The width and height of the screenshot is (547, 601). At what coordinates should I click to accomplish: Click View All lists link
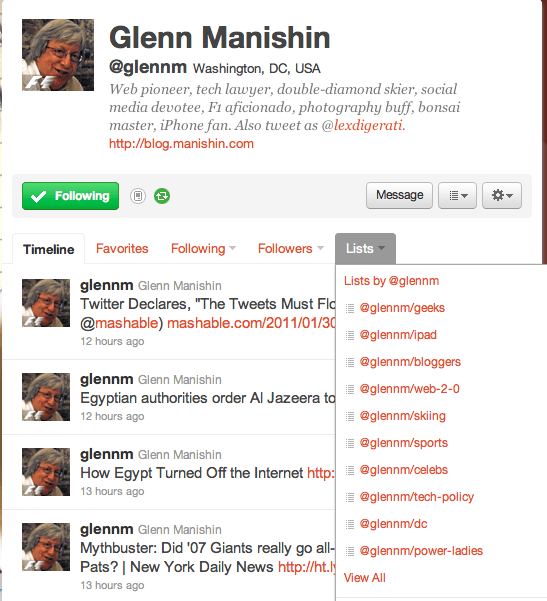coord(365,578)
